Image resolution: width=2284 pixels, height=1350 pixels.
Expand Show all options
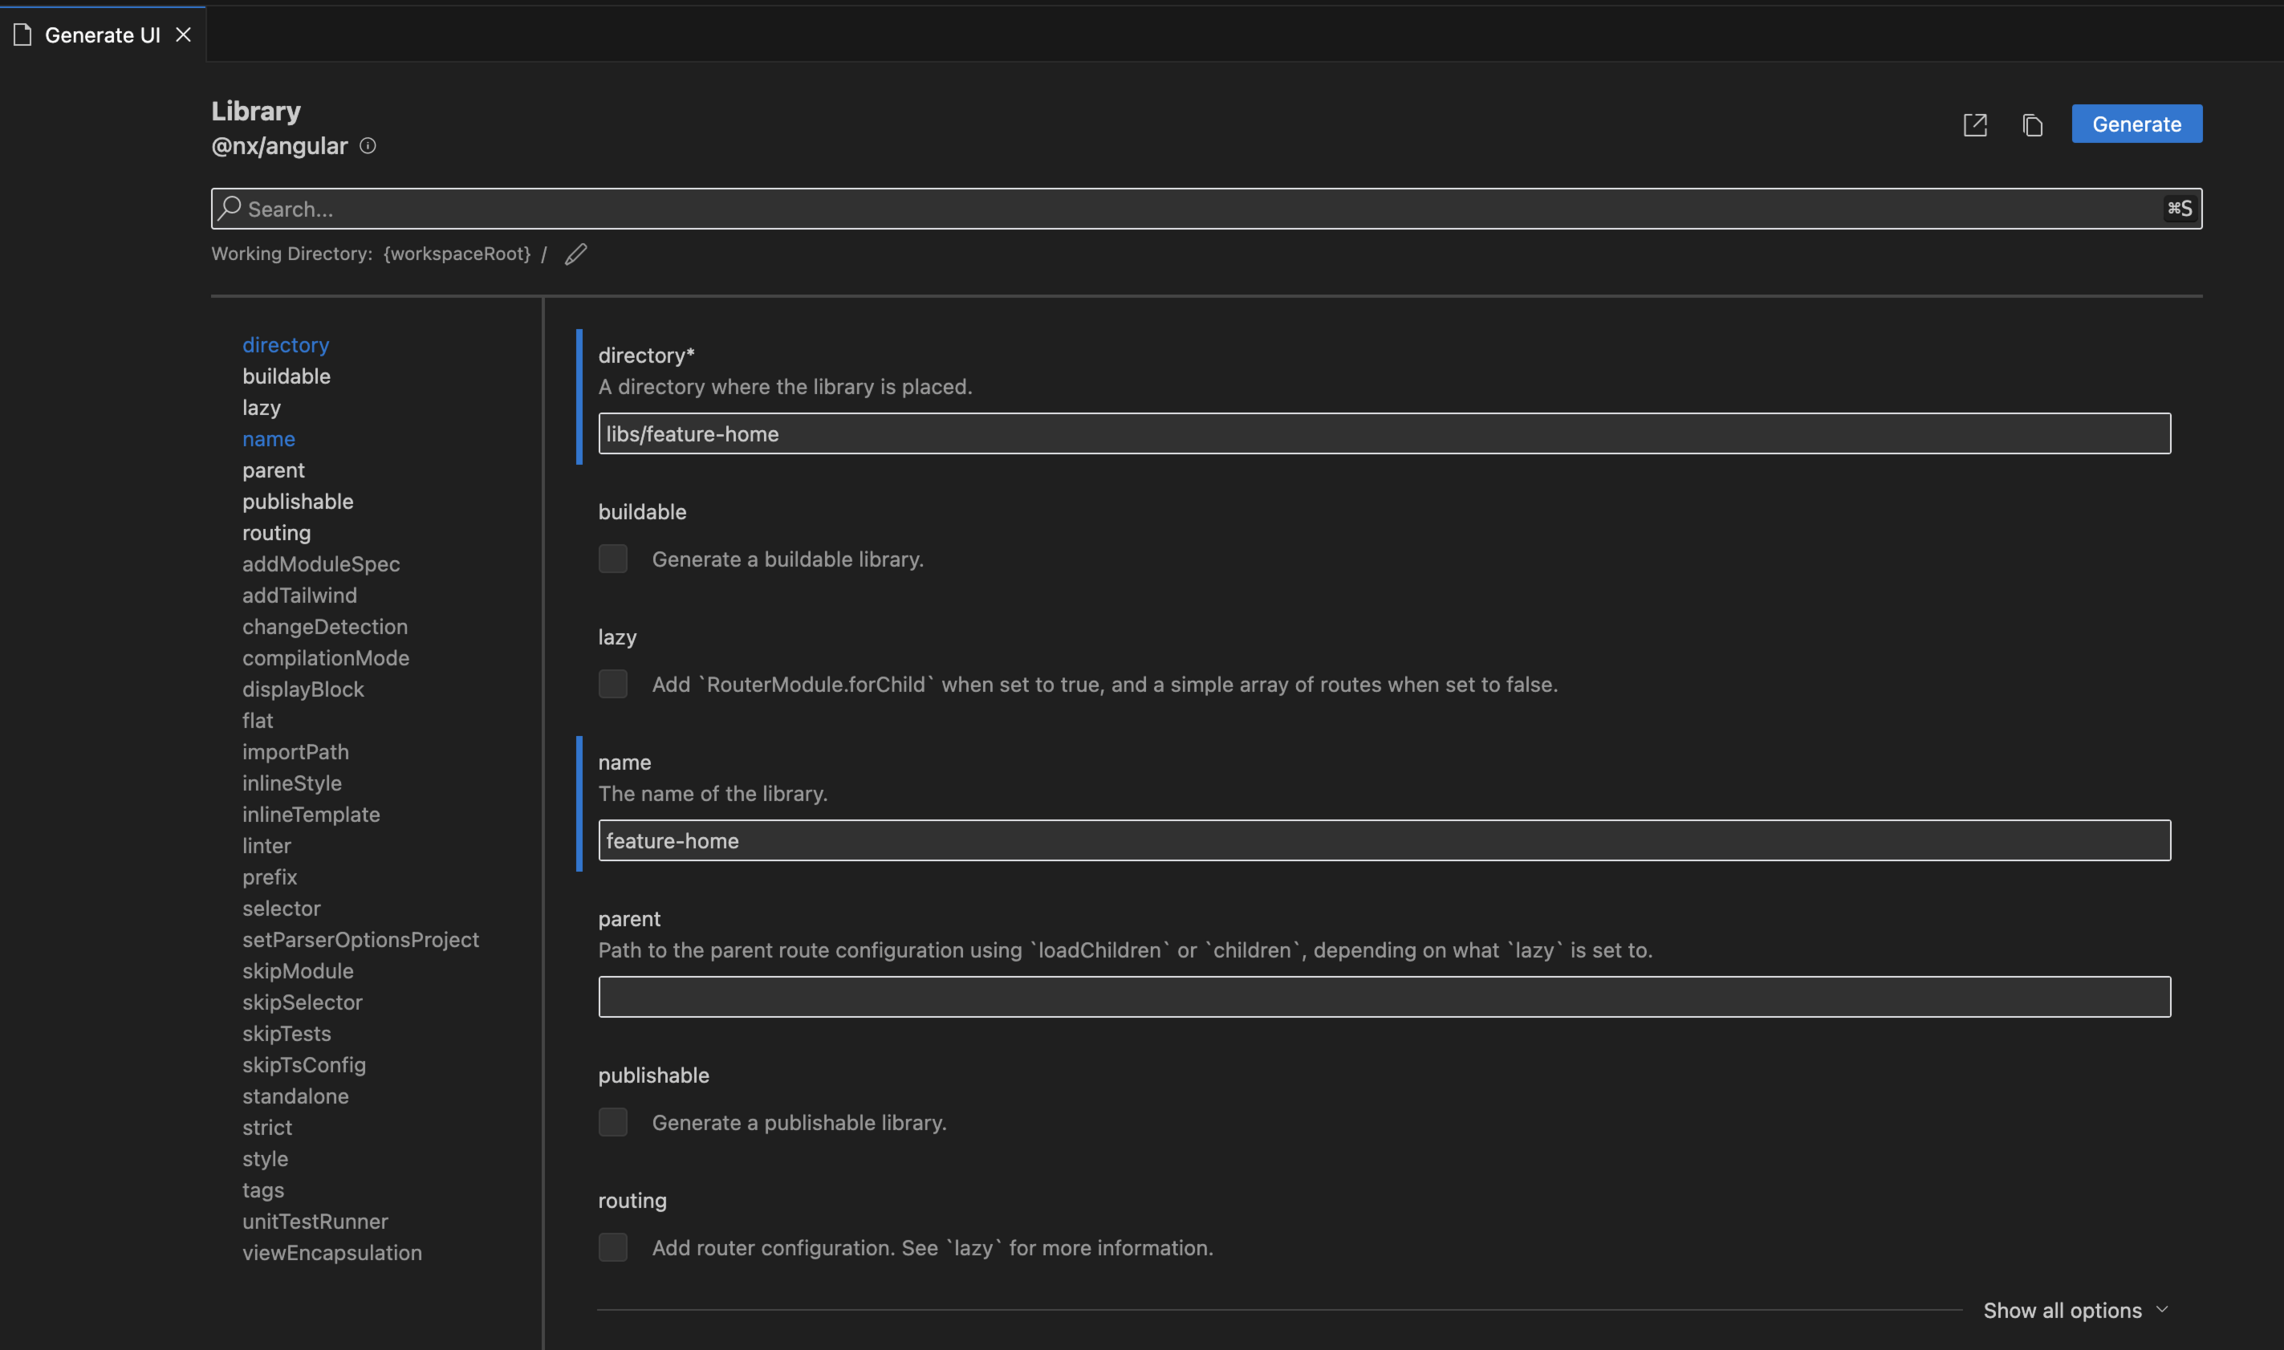[x=2075, y=1310]
